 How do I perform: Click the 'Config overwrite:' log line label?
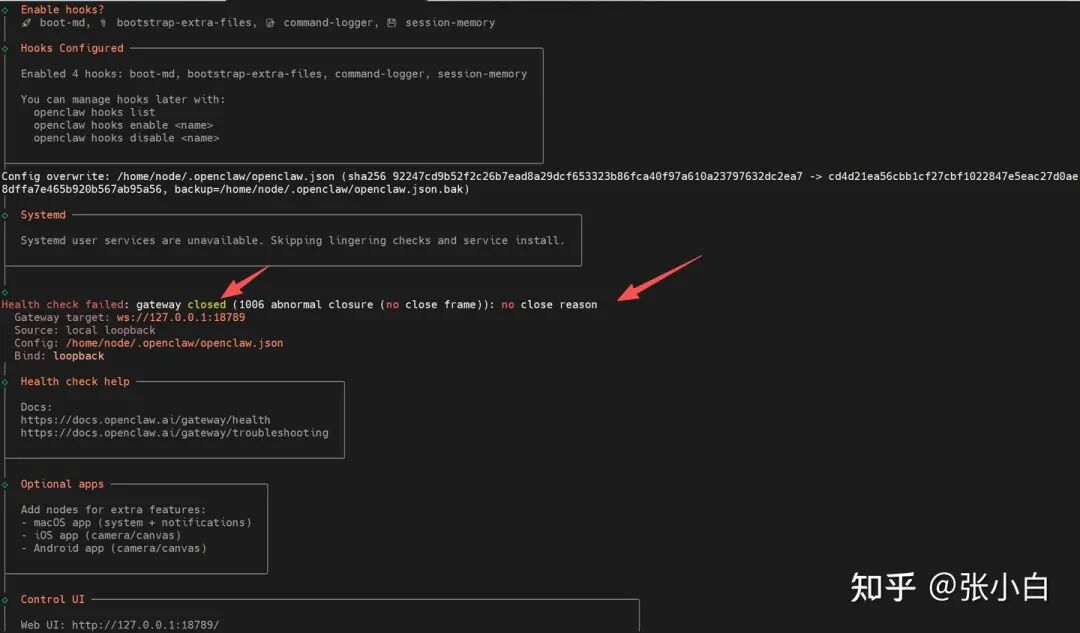click(x=56, y=176)
